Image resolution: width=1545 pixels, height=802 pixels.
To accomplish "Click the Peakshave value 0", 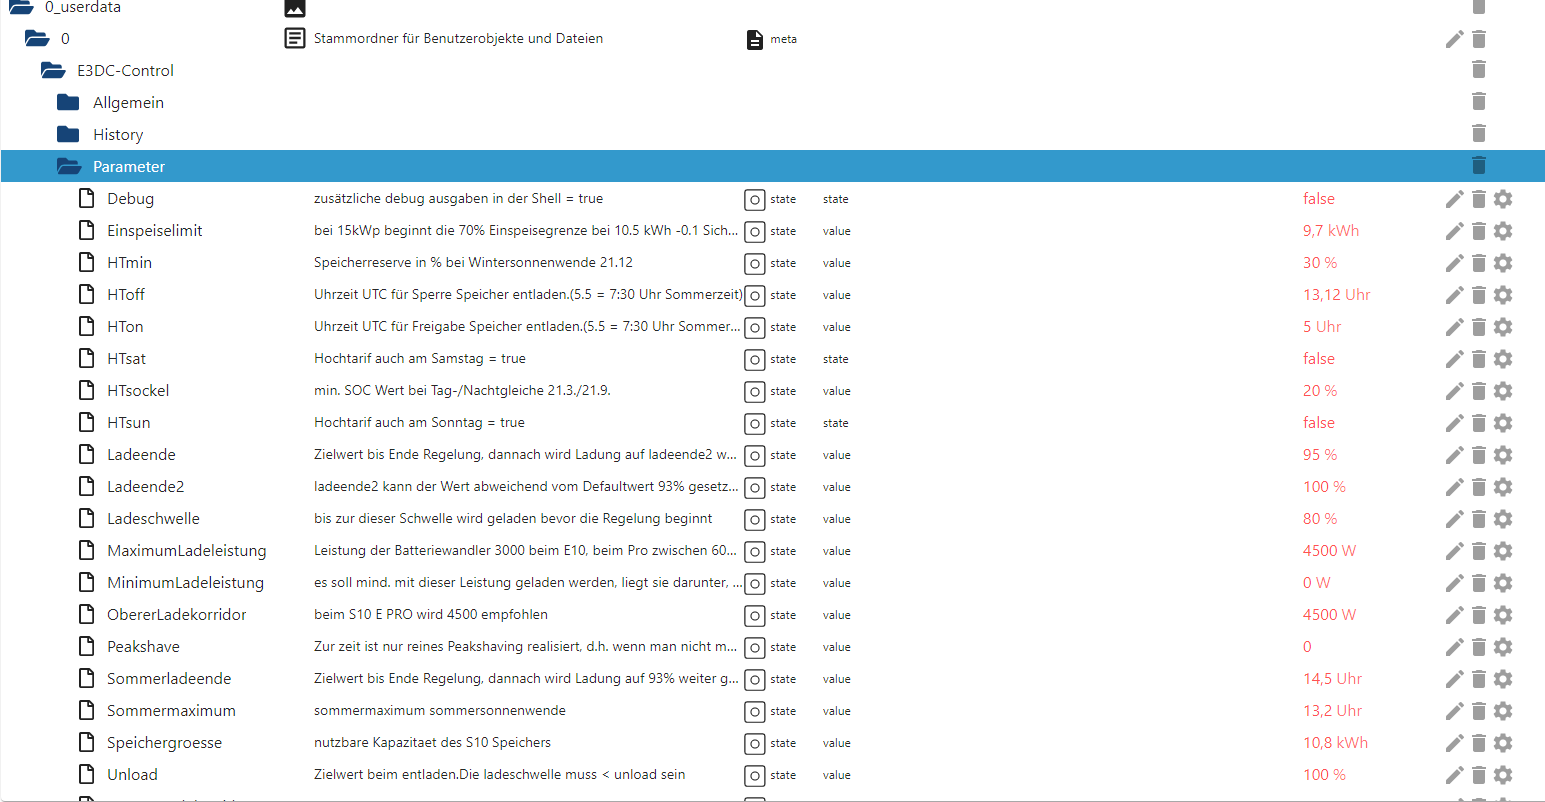I will click(1307, 647).
